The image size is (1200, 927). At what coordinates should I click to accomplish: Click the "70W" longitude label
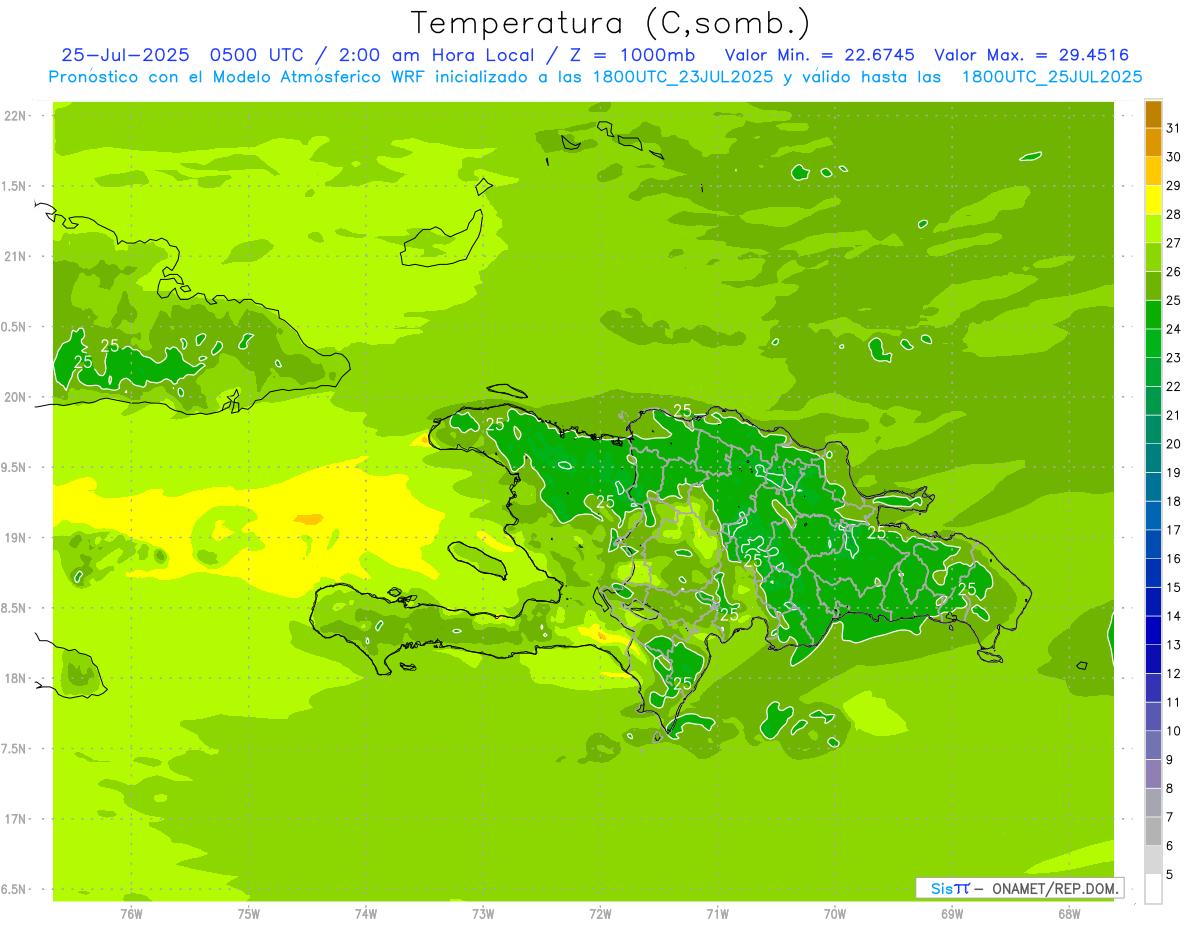835,913
